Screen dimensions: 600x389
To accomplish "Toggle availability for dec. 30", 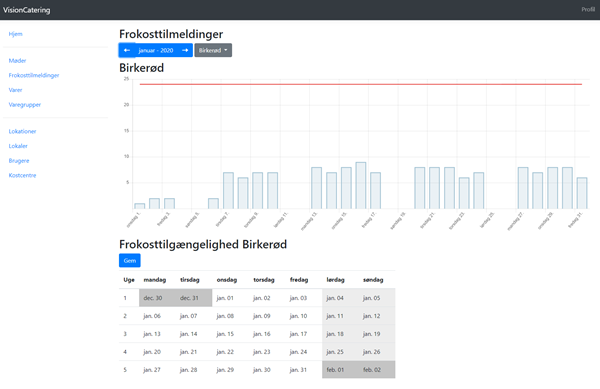I will pos(157,298).
